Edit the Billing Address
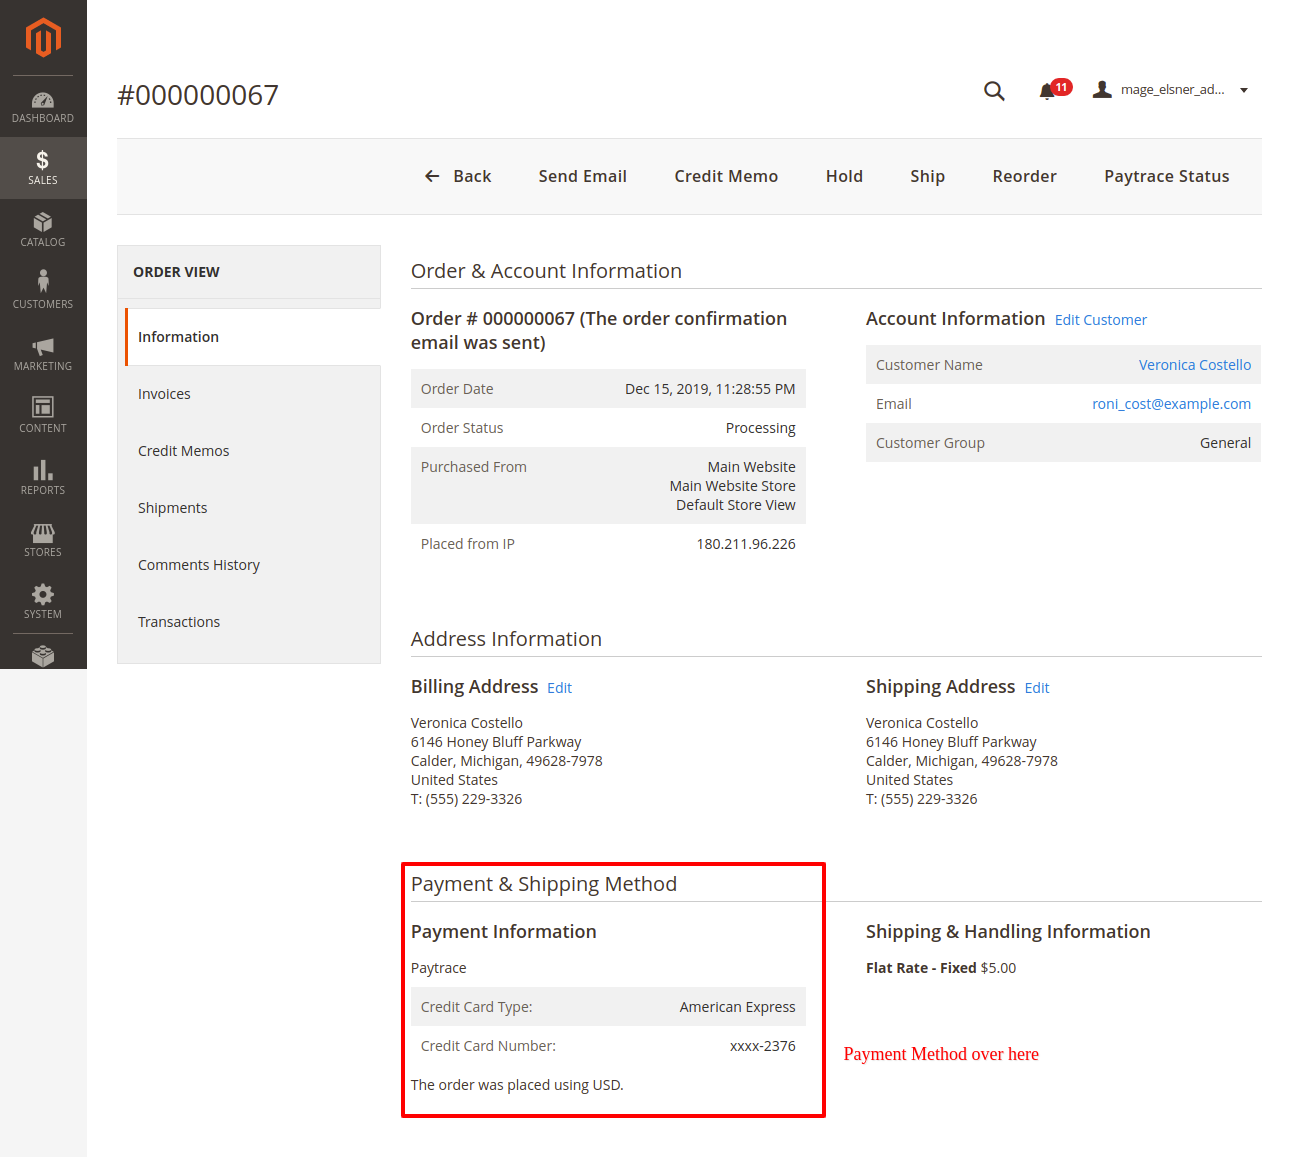Screen dimensions: 1292x1157 point(559,688)
